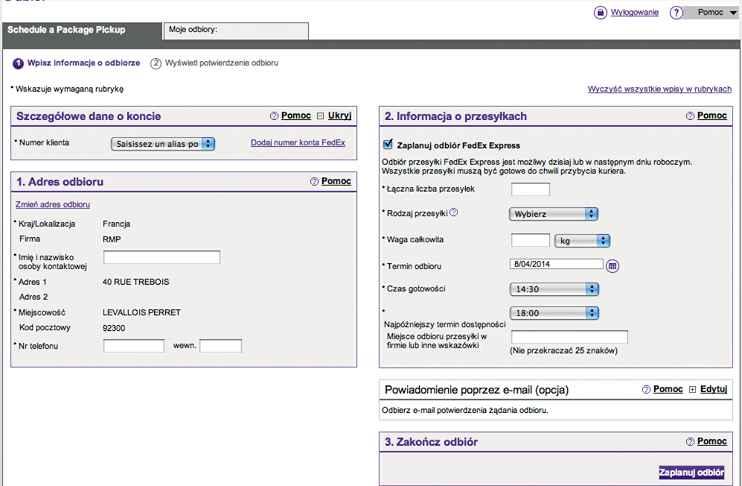Click Zmień adres odbioru link
742x486 pixels.
[x=53, y=204]
